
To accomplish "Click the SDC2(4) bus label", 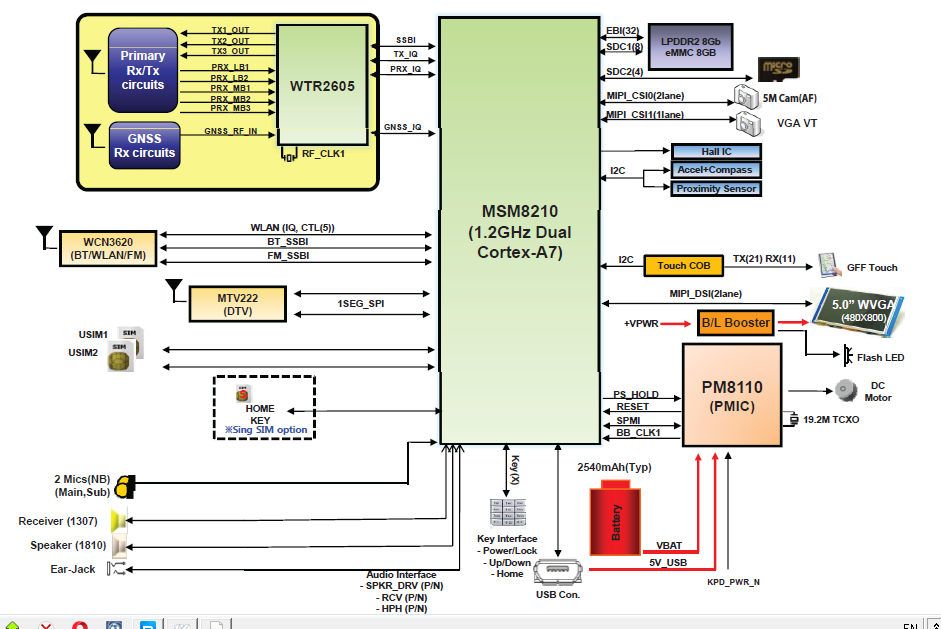I will [624, 71].
